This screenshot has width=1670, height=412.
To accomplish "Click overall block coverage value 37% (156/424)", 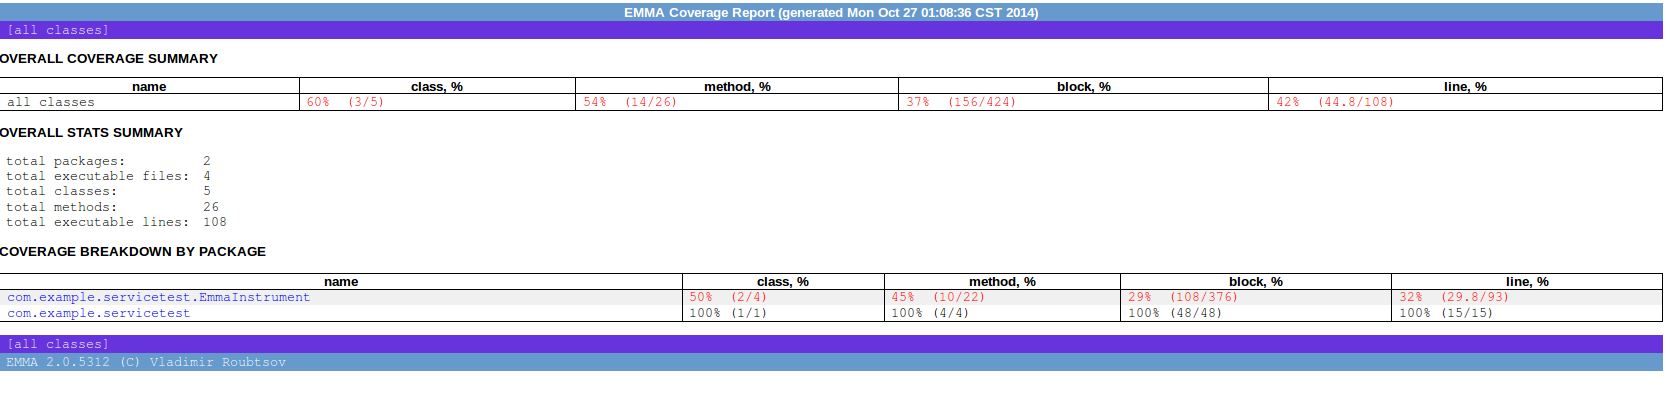I will click(961, 102).
